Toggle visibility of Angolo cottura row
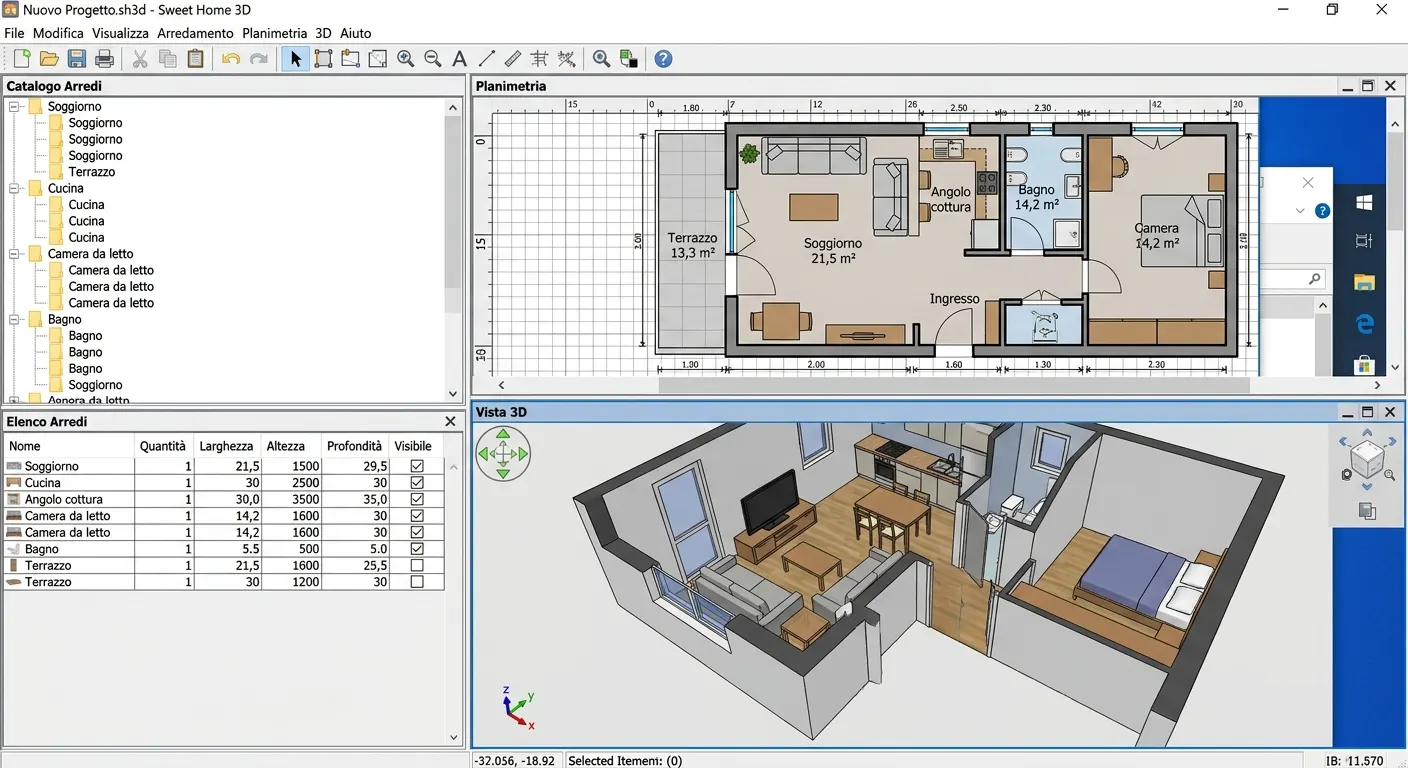This screenshot has height=768, width=1408. pos(417,499)
